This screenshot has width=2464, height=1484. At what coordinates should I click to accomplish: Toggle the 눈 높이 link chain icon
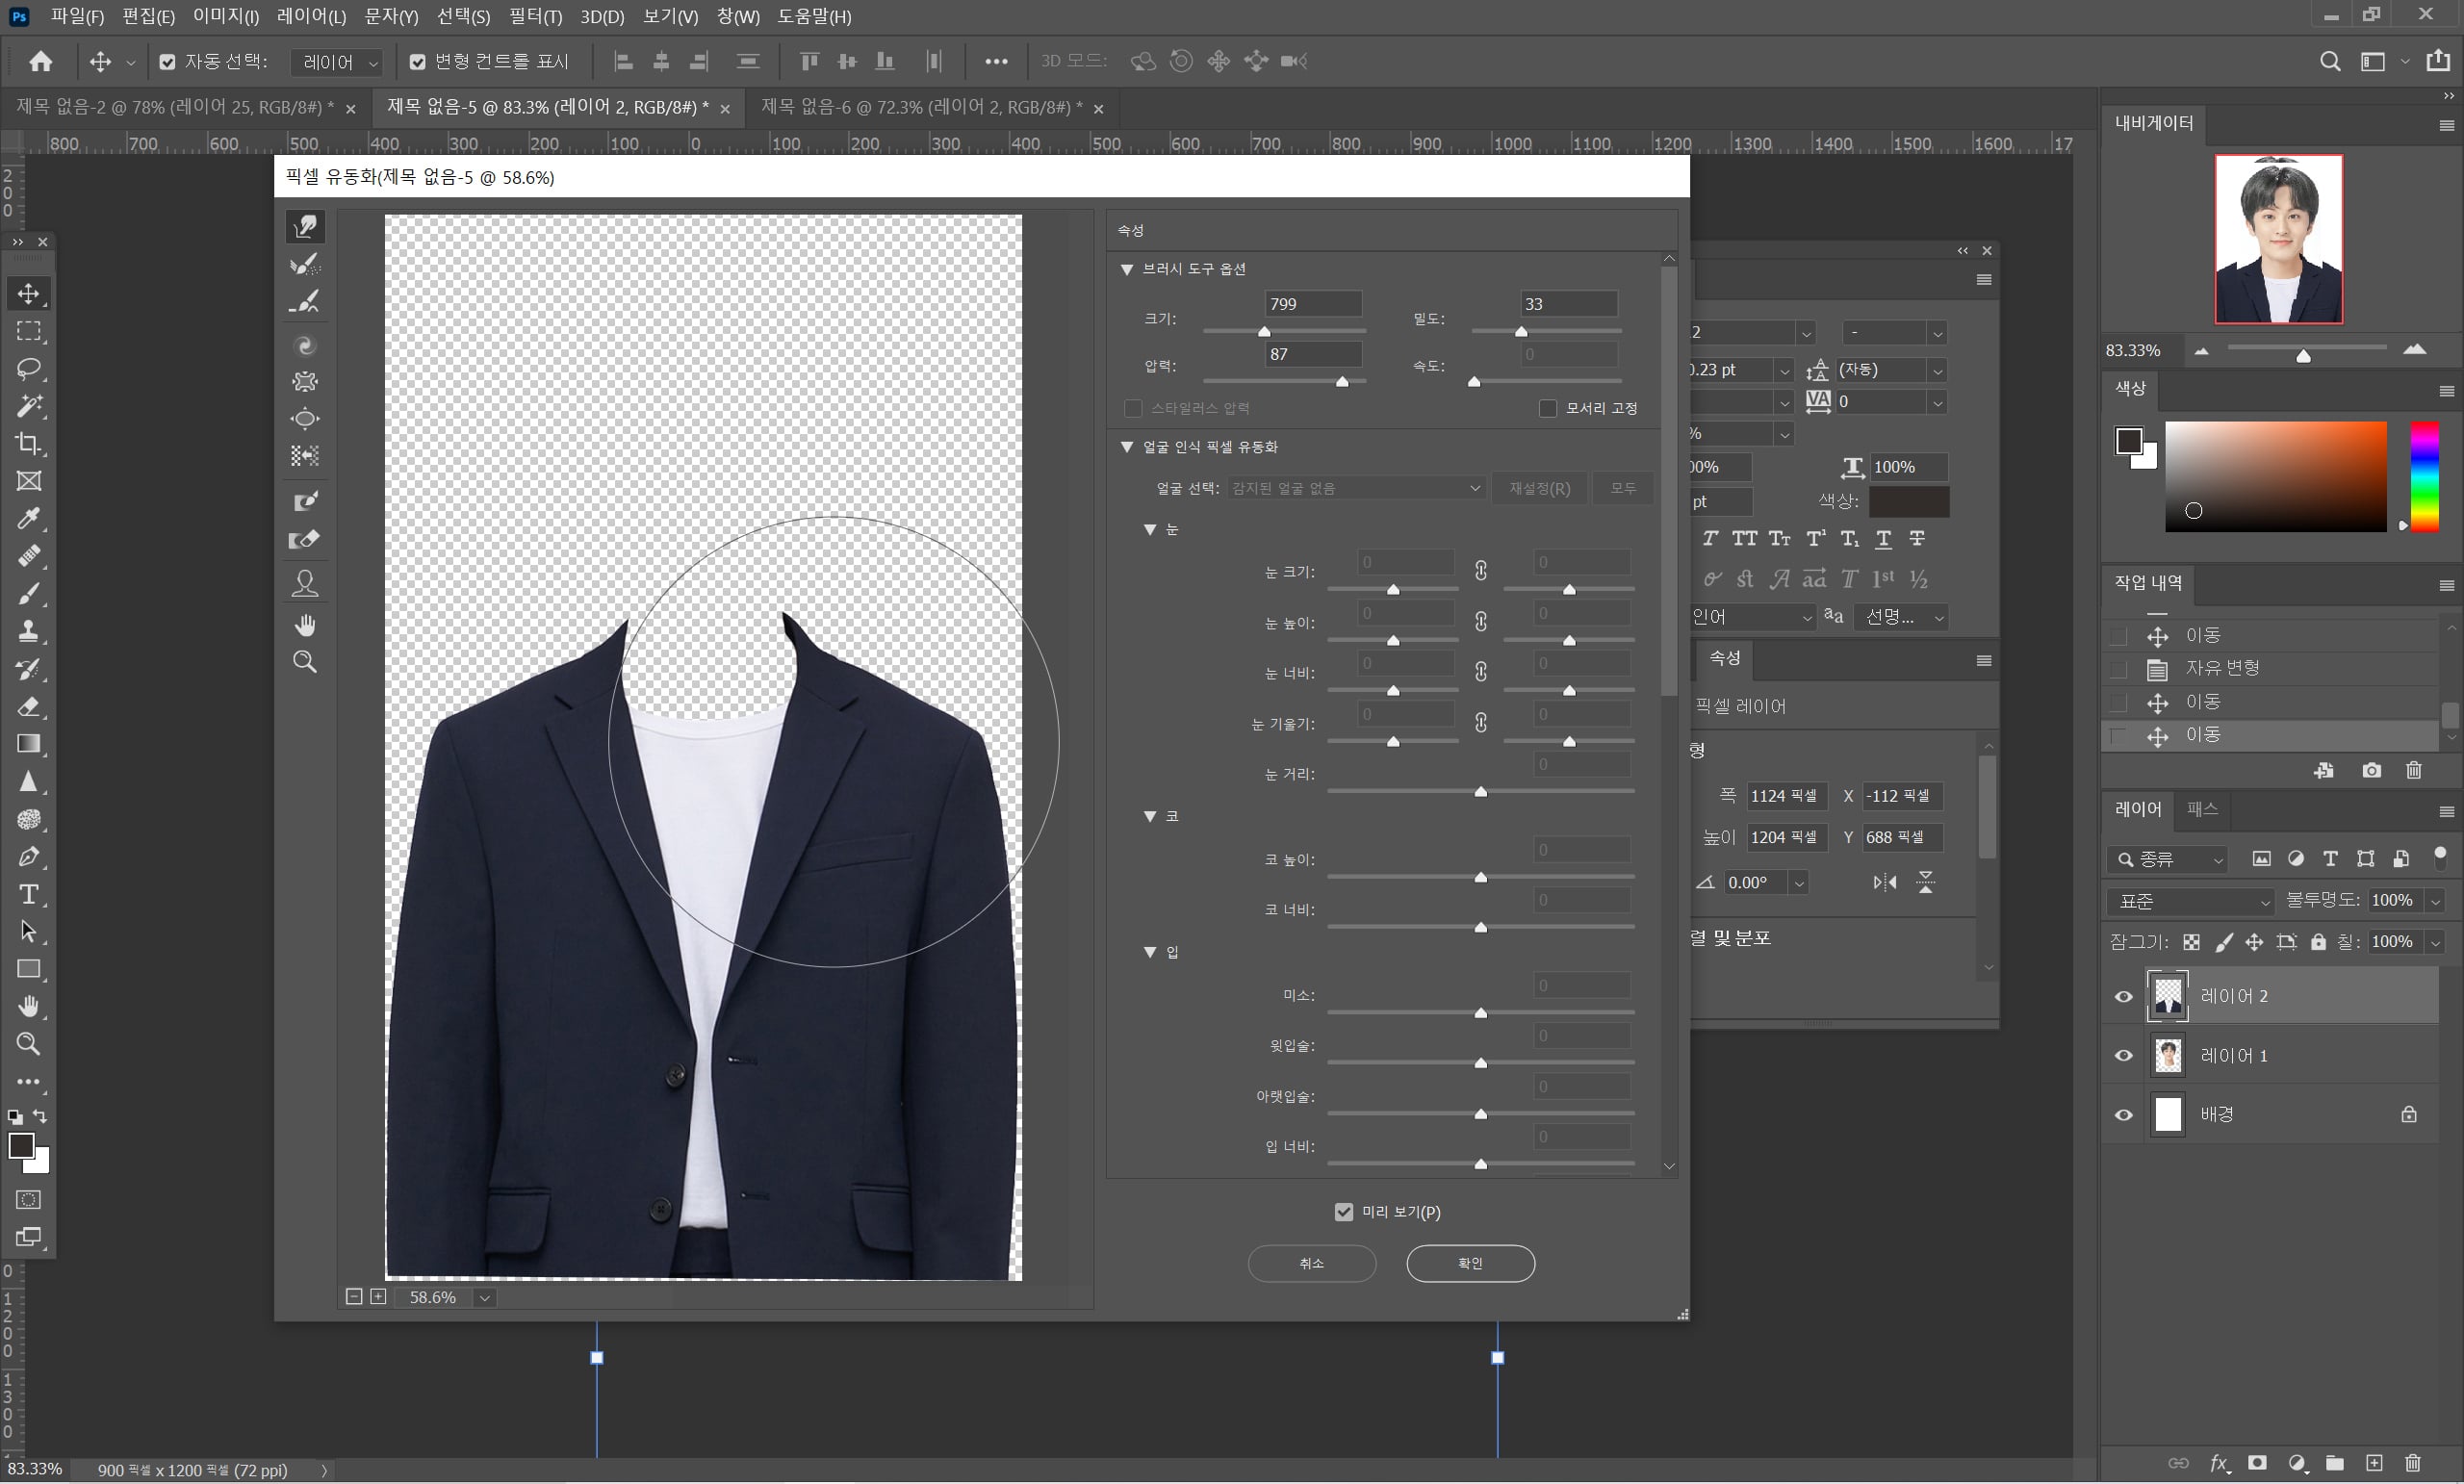(1480, 621)
